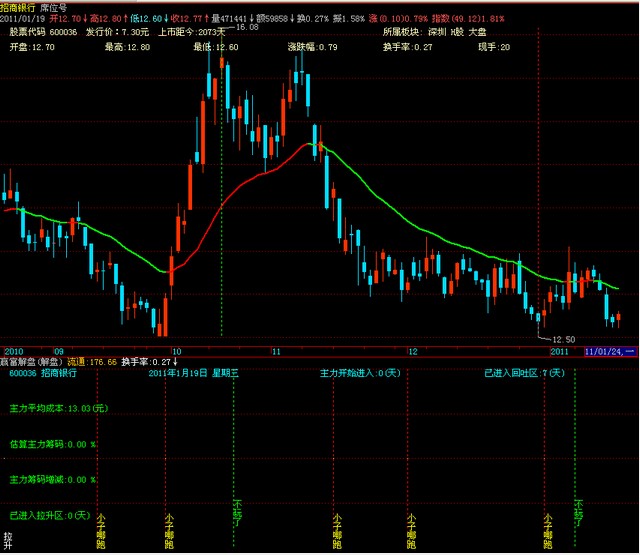Select the 赢富解盘(解盘) indicator title
The height and width of the screenshot is (555, 640).
point(32,361)
